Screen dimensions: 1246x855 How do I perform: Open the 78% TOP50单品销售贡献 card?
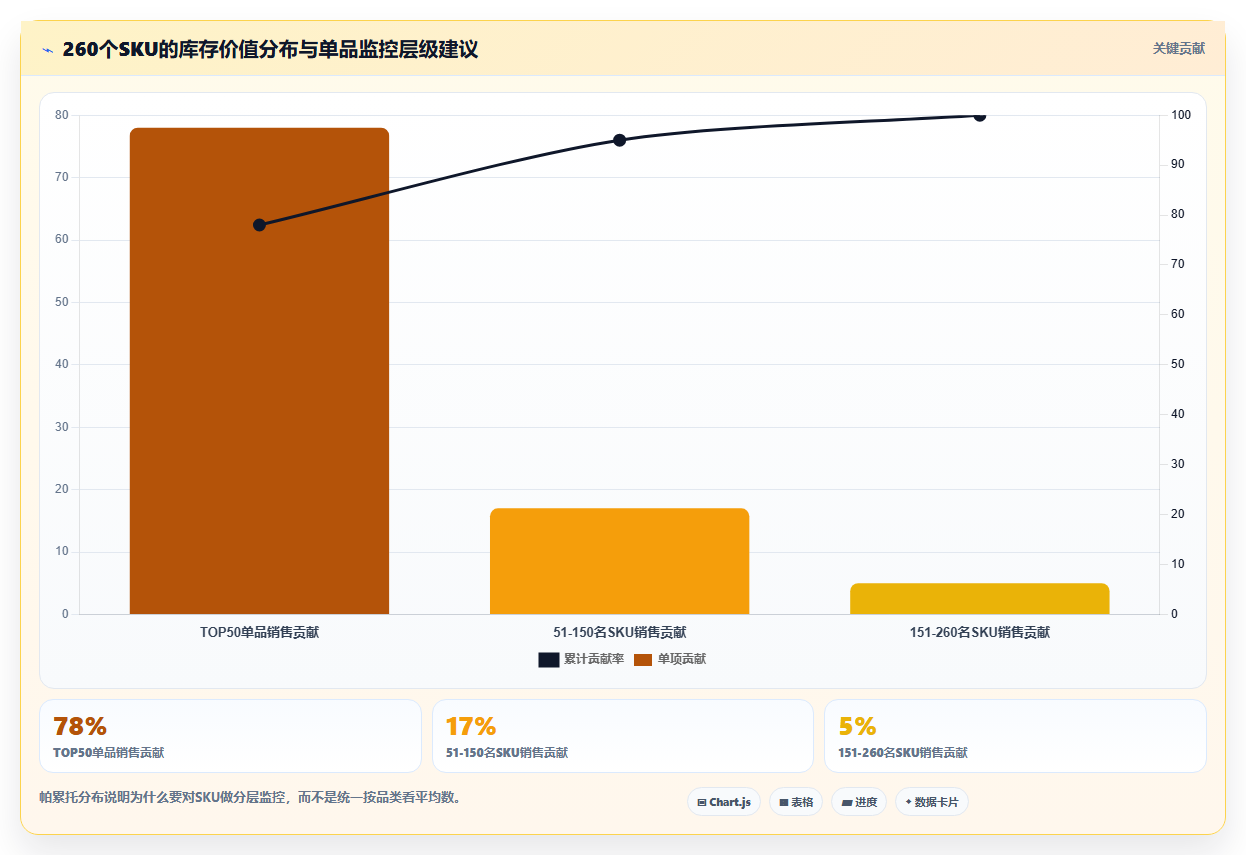[230, 736]
